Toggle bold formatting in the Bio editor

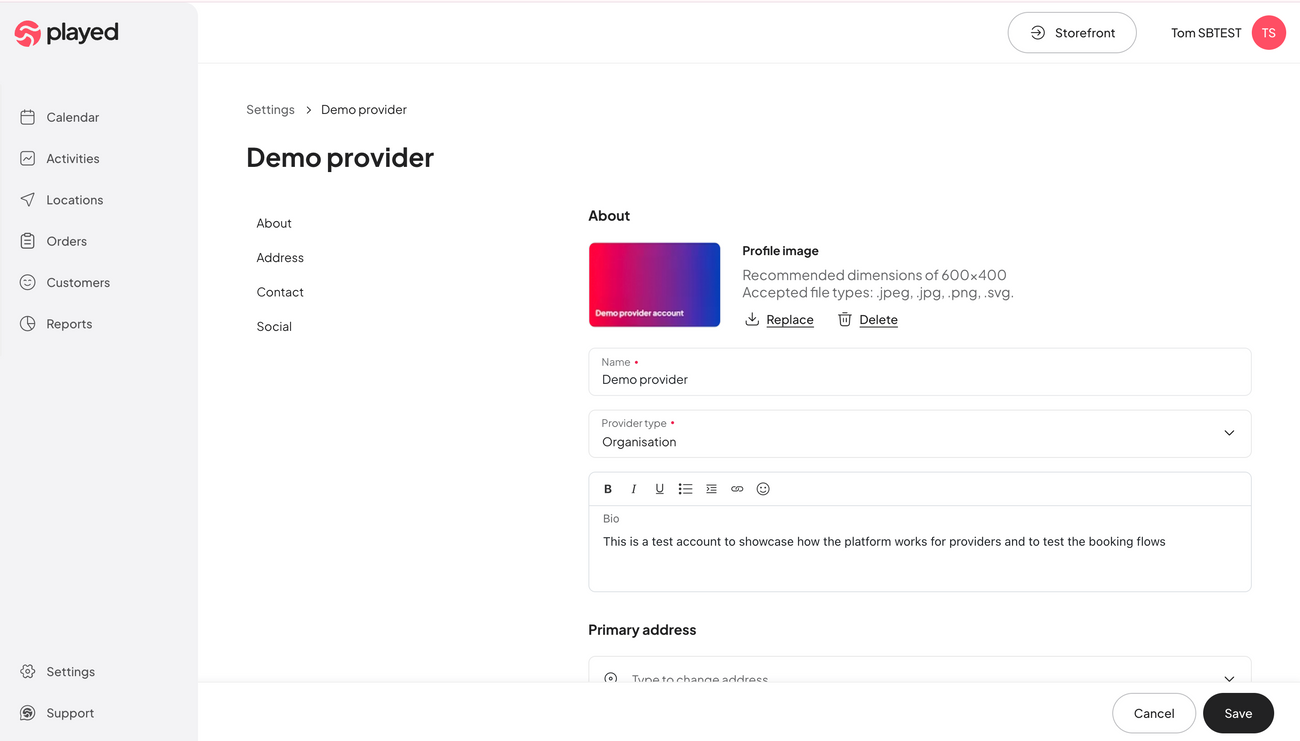[x=608, y=488]
